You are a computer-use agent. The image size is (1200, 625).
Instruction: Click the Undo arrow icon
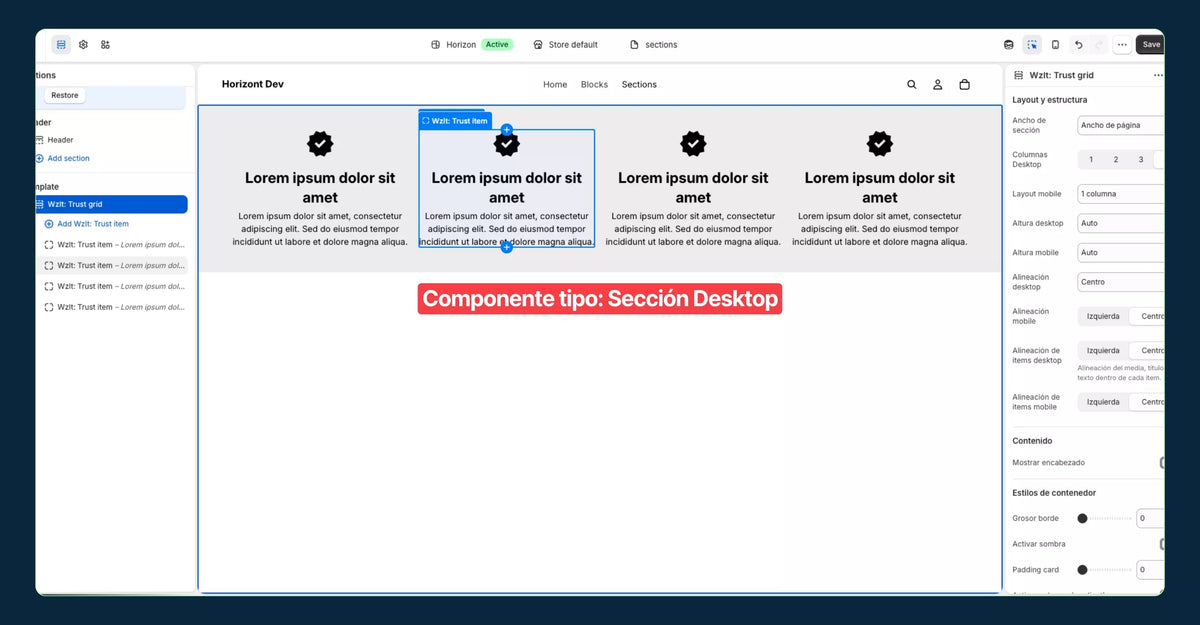1078,45
